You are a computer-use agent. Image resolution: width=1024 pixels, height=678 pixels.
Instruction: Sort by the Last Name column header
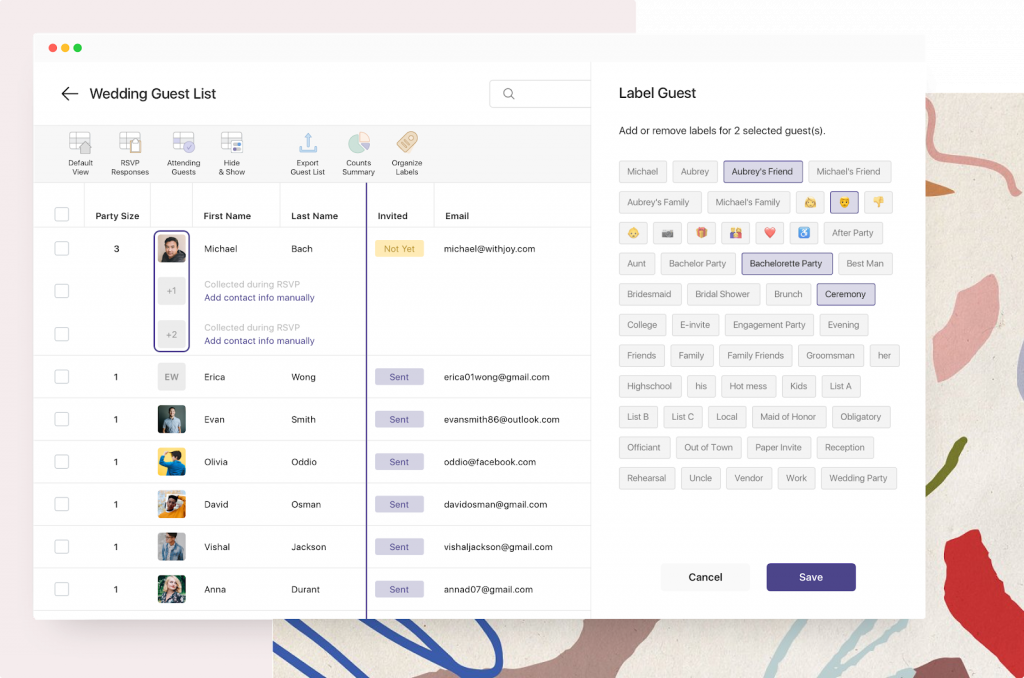315,216
